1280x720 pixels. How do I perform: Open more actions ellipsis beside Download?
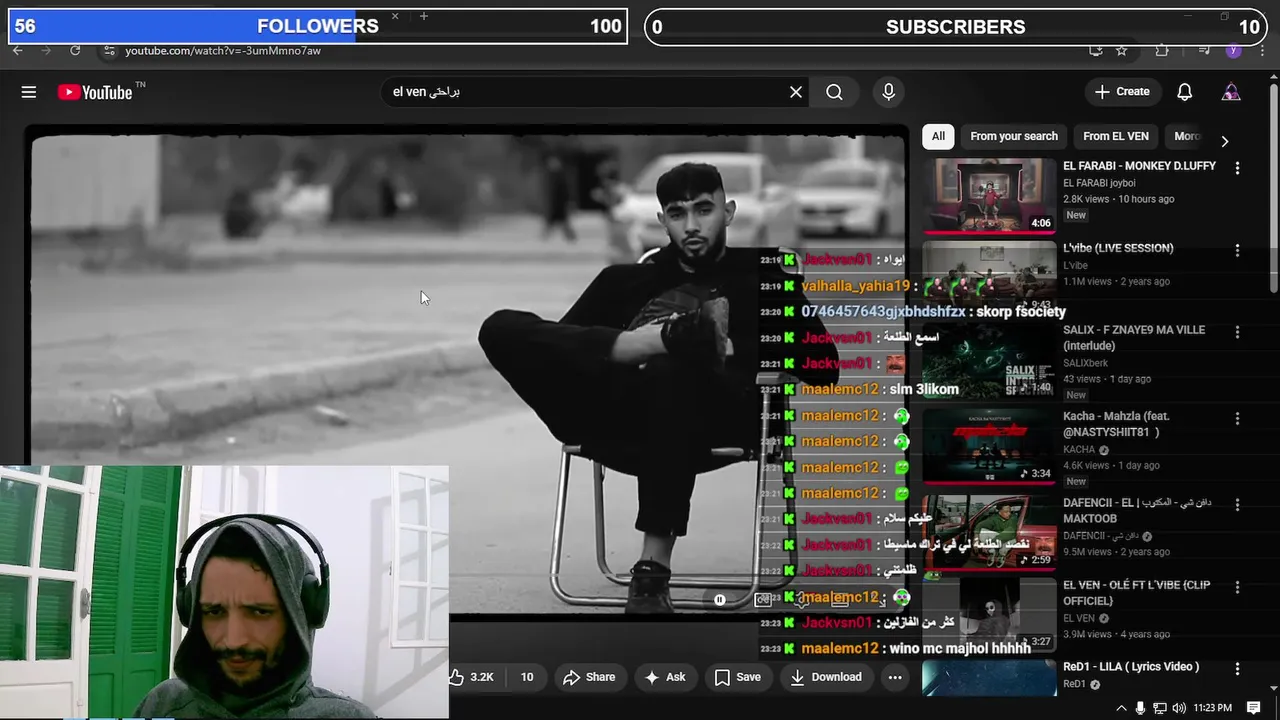[895, 677]
